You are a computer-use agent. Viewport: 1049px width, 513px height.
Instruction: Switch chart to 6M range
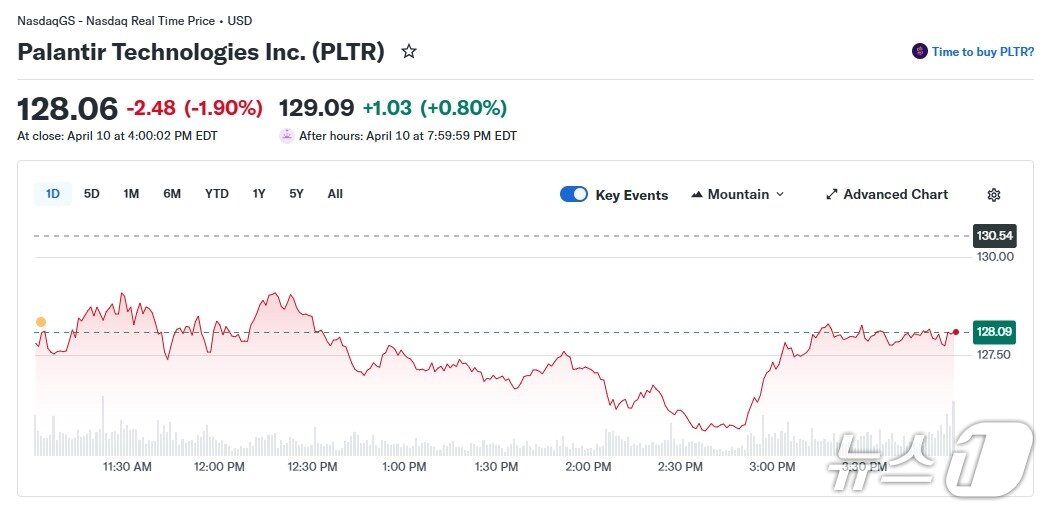pyautogui.click(x=172, y=194)
